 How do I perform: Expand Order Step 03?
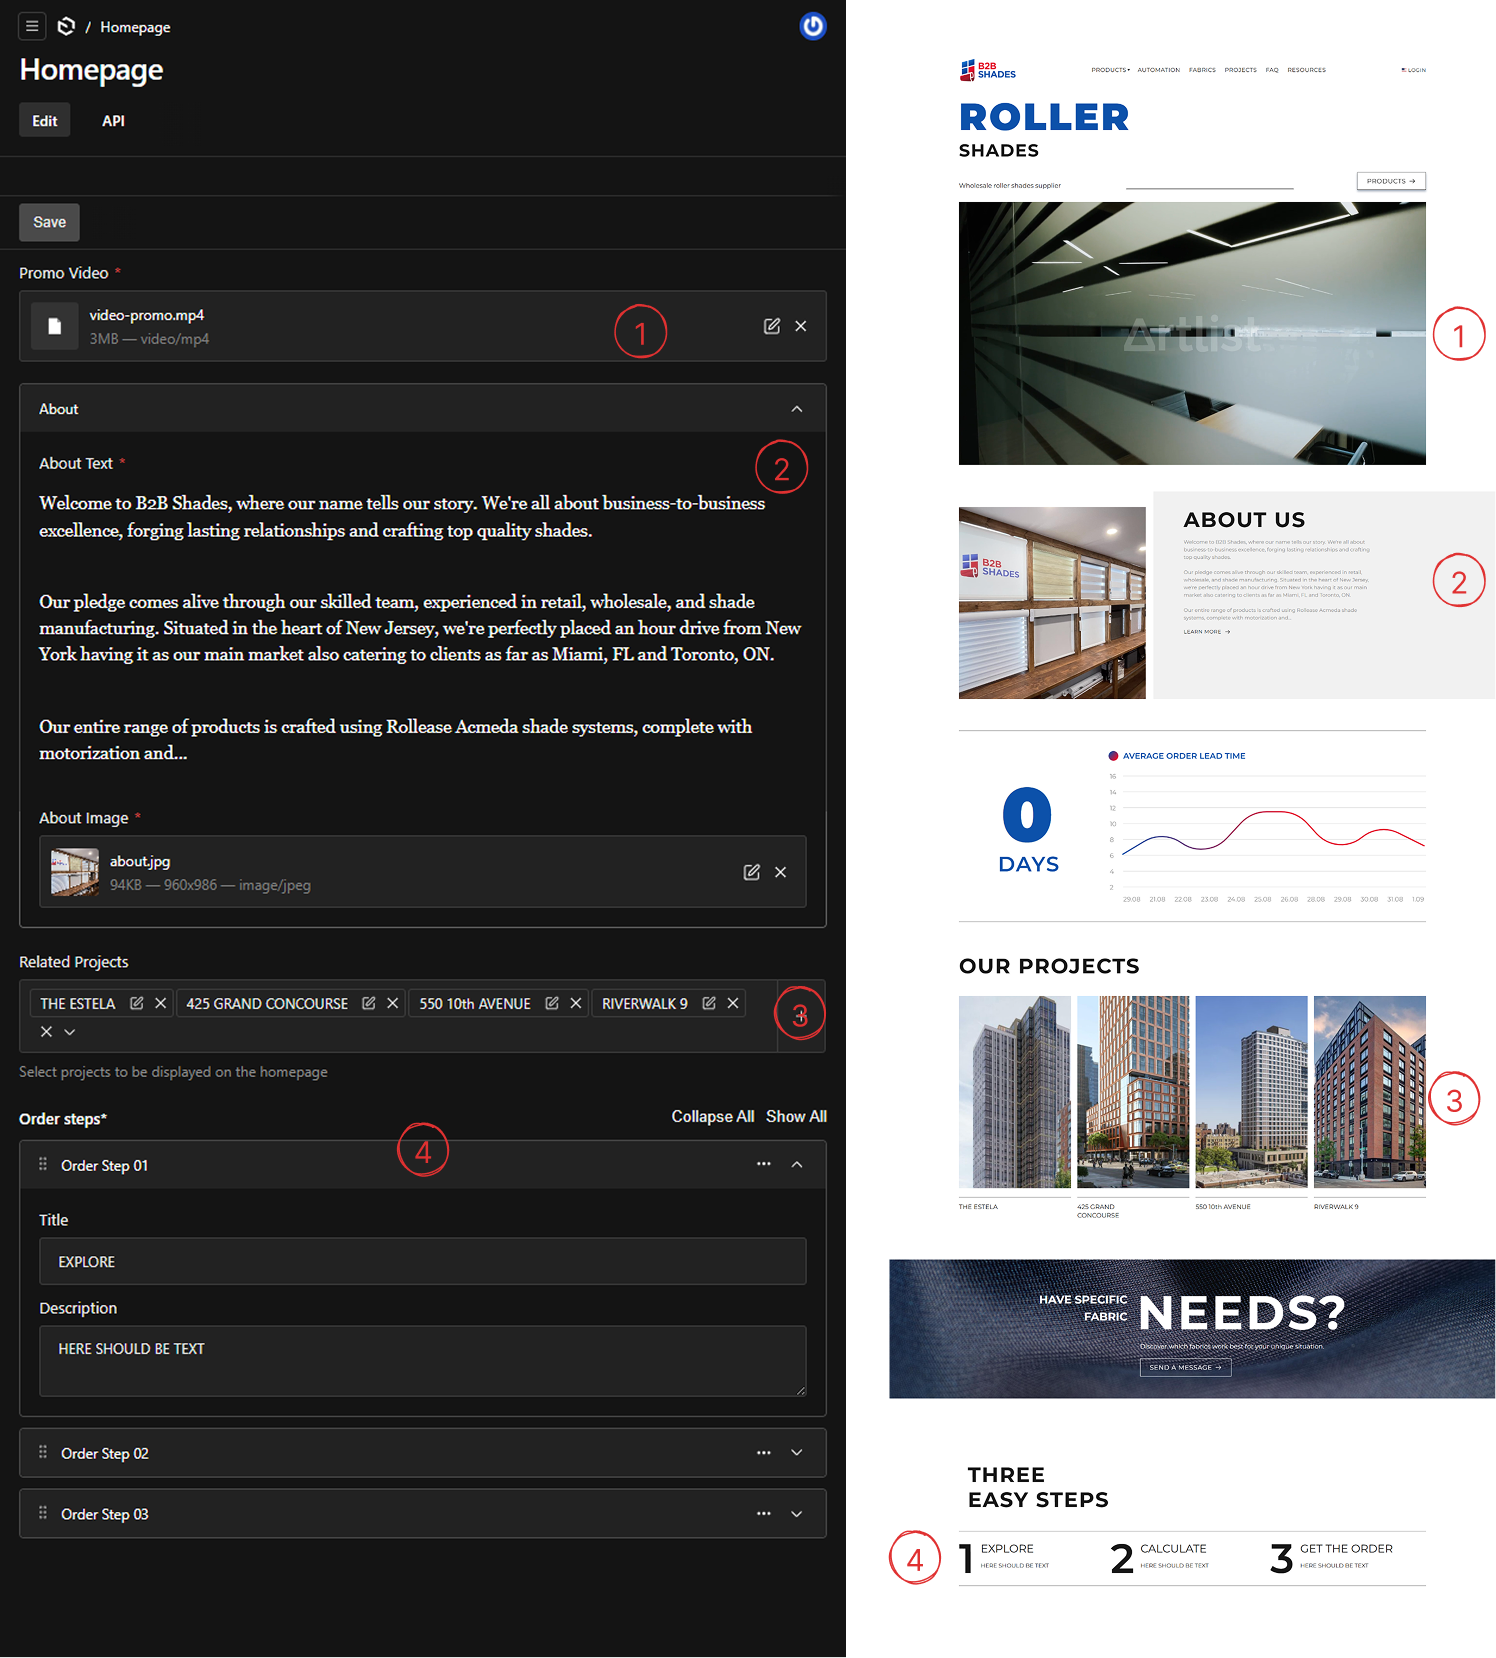(x=797, y=1513)
